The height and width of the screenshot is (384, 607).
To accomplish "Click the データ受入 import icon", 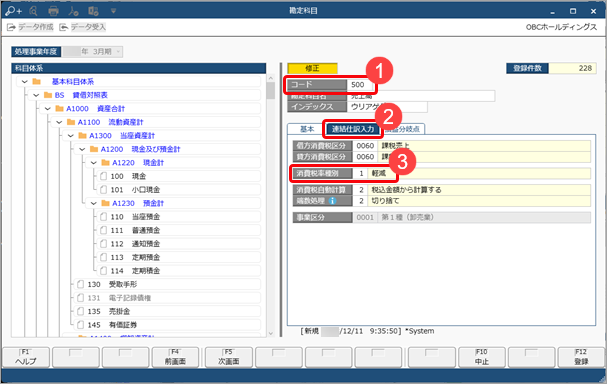I will pyautogui.click(x=63, y=27).
